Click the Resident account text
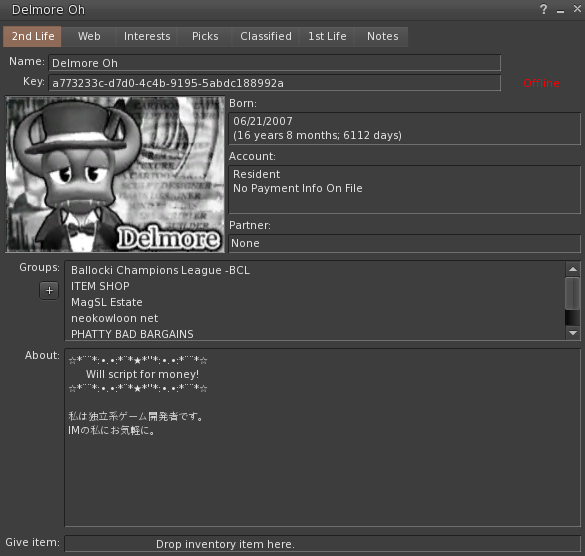 pyautogui.click(x=256, y=174)
